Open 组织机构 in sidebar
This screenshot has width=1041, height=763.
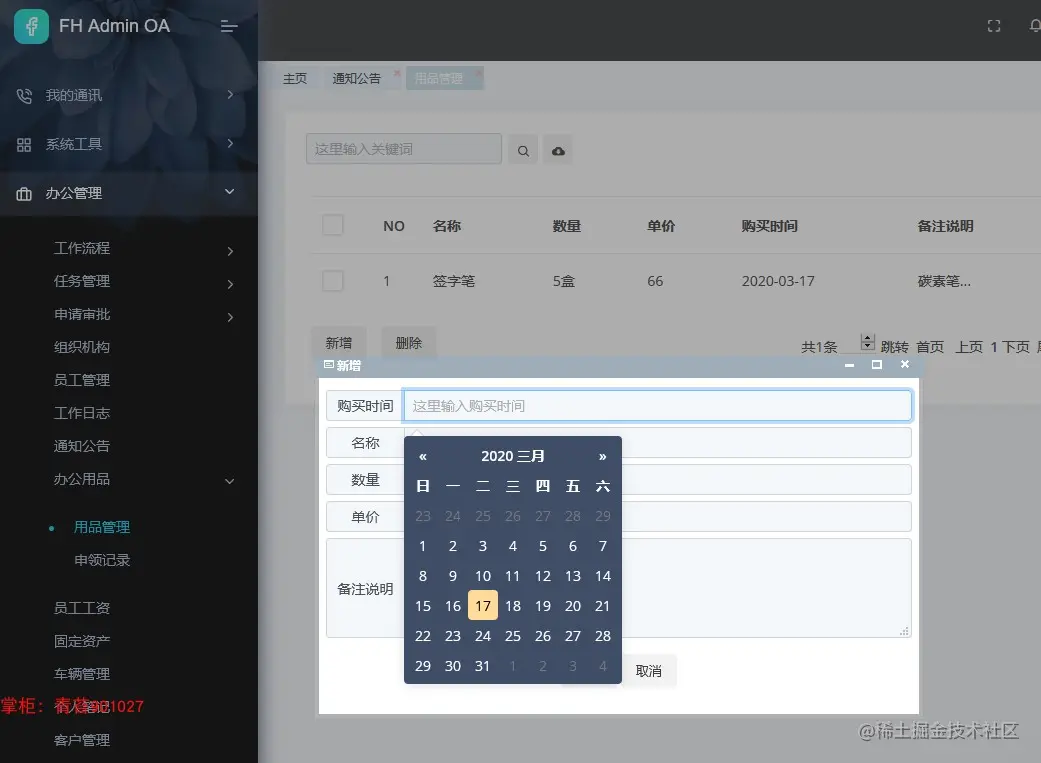pos(82,347)
